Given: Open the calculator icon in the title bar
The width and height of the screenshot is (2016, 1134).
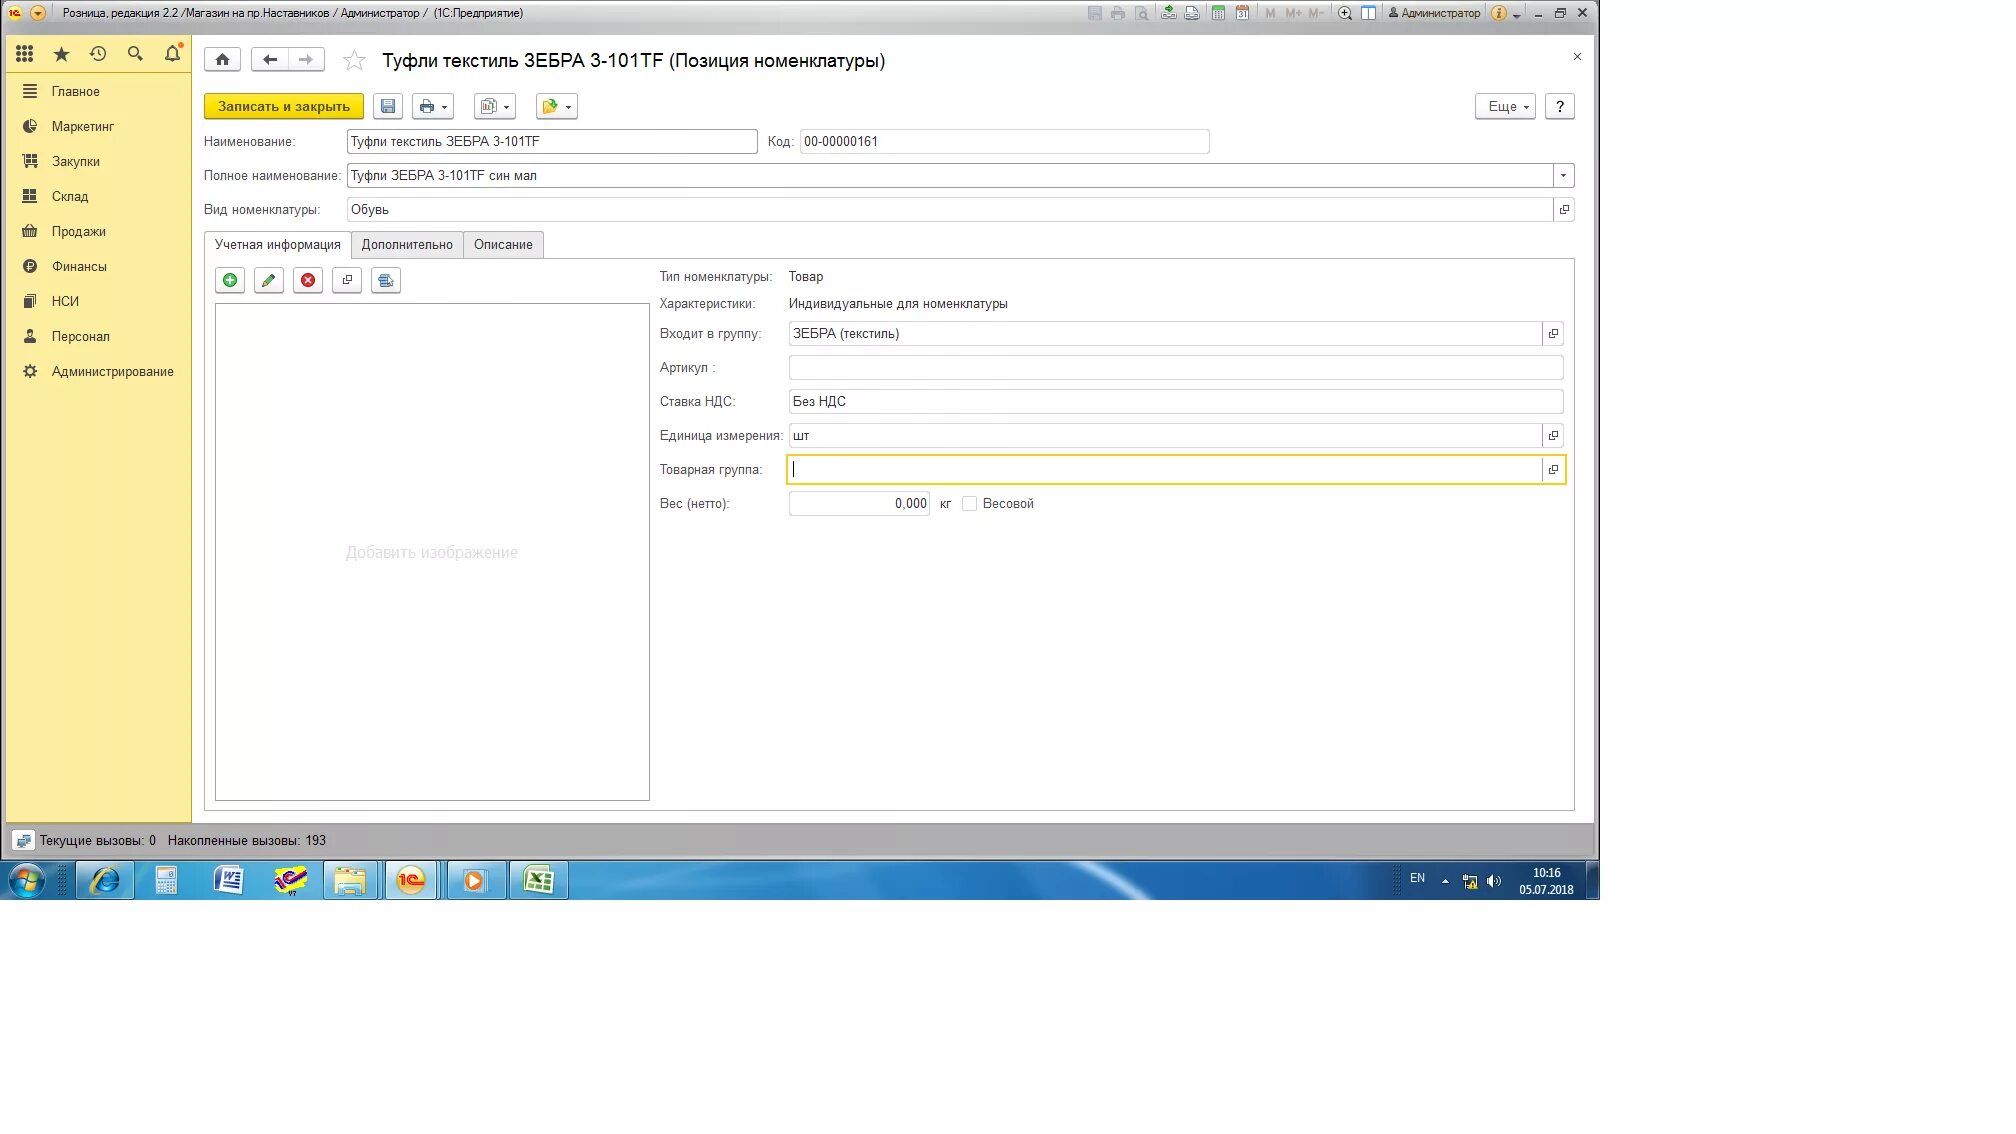Looking at the screenshot, I should 1218,13.
